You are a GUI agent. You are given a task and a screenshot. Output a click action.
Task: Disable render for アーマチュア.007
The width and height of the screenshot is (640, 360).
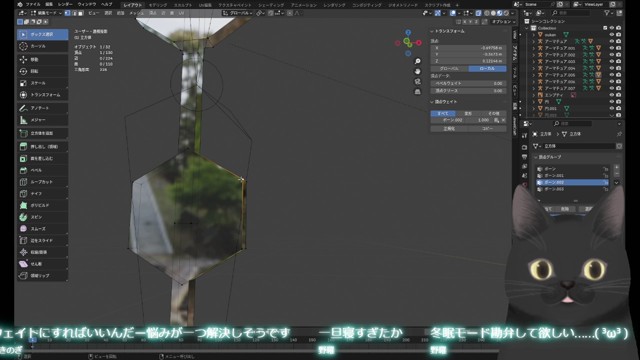point(618,88)
